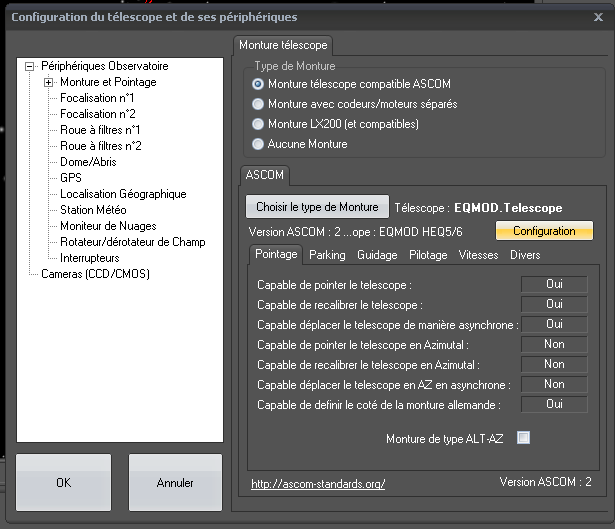Select Monture télescope compatible ASCOM radio

[x=259, y=84]
